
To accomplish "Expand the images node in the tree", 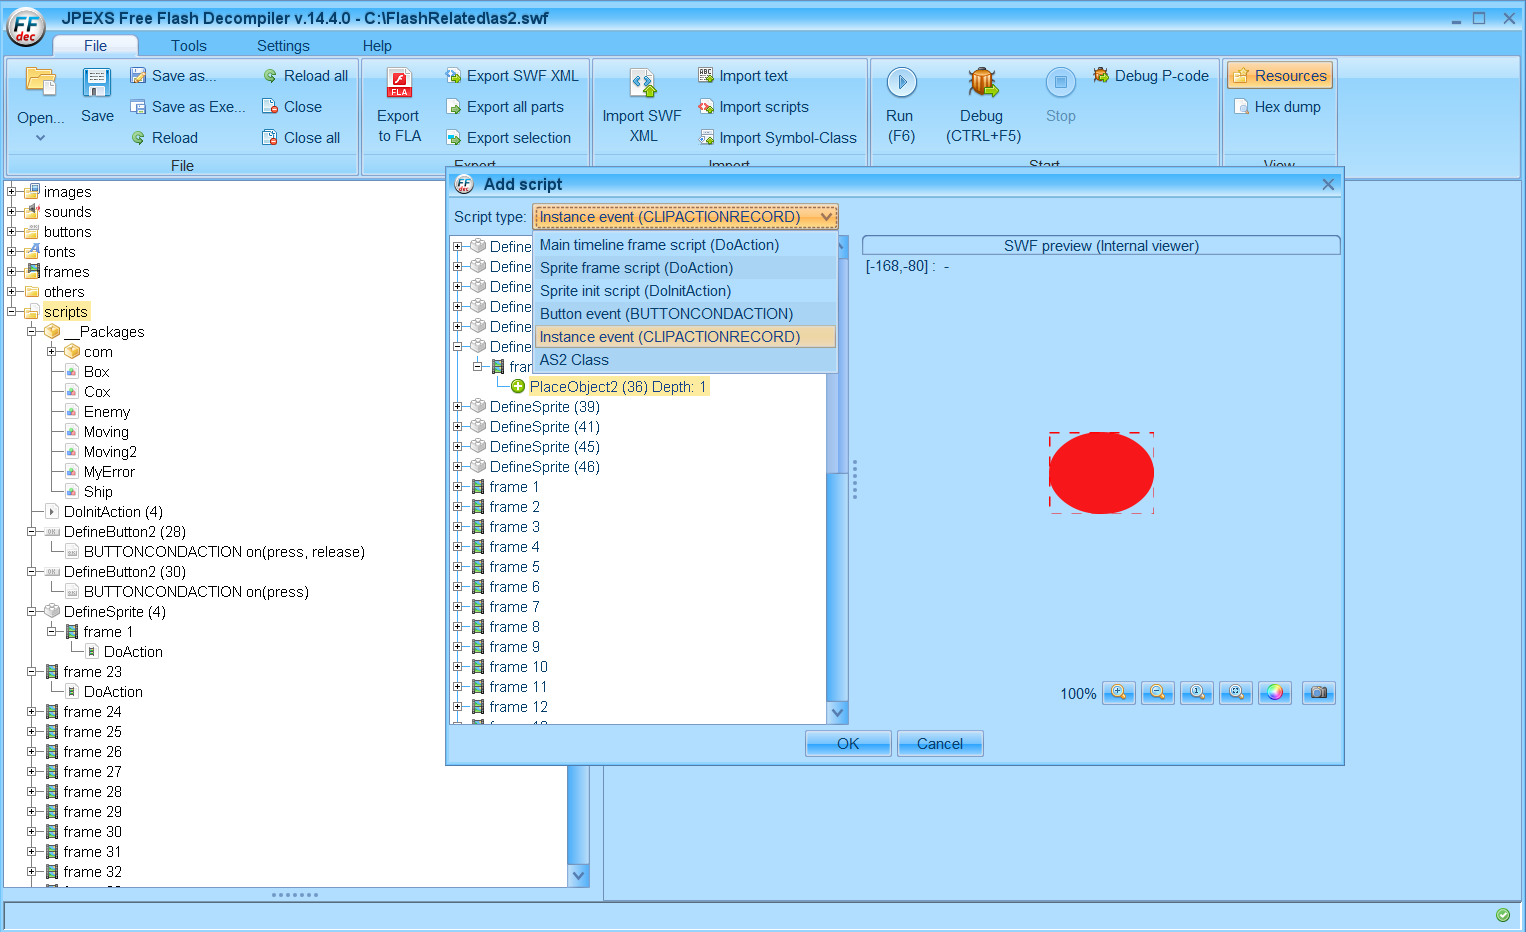I will click(x=12, y=191).
